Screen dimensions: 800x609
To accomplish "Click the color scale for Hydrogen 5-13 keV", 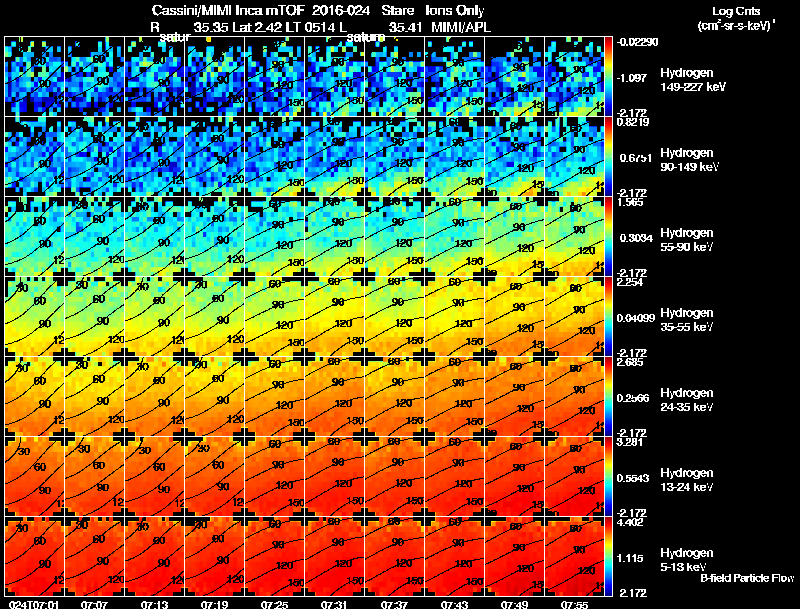I will click(x=608, y=556).
